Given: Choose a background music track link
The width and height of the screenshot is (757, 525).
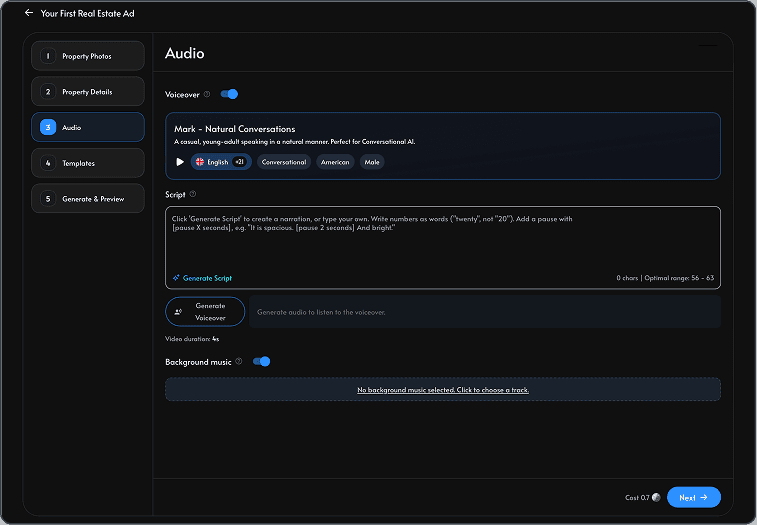Looking at the screenshot, I should pos(443,390).
